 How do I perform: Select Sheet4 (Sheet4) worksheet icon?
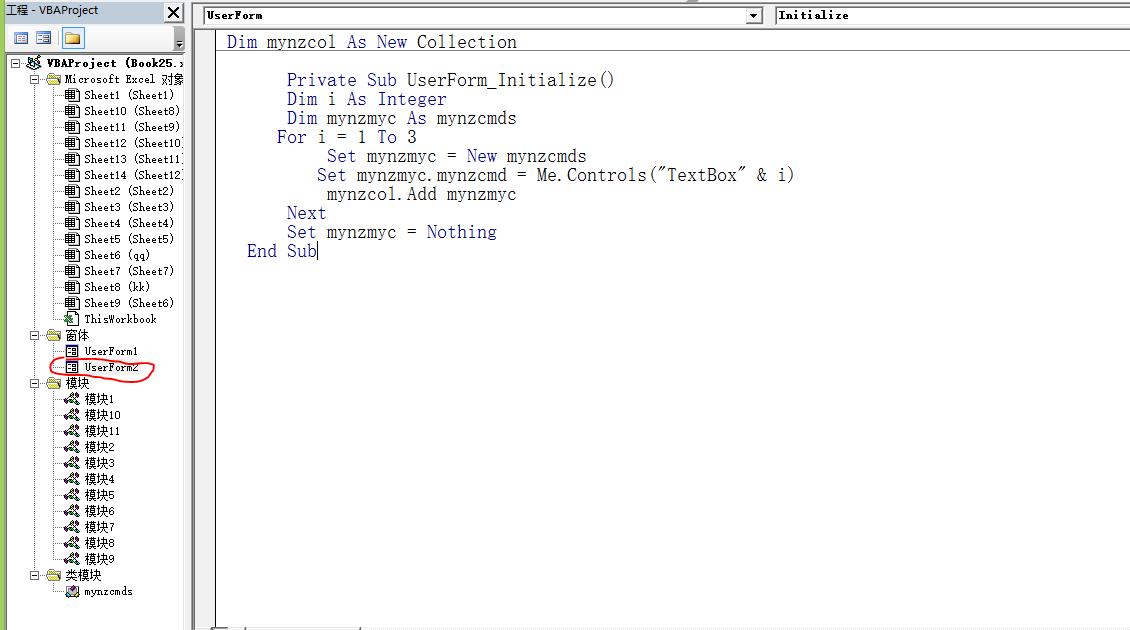coord(71,223)
